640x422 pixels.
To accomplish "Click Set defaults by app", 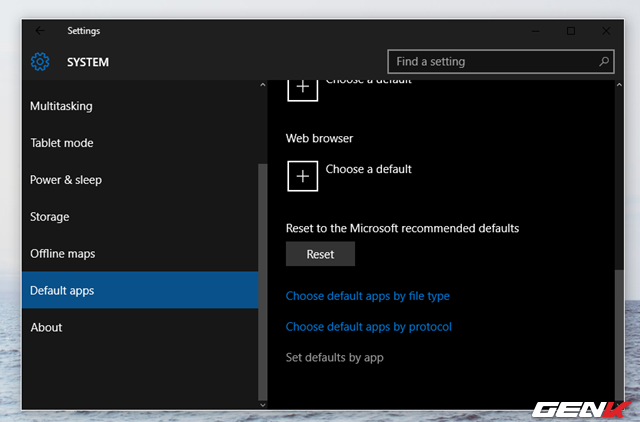I will pyautogui.click(x=335, y=358).
